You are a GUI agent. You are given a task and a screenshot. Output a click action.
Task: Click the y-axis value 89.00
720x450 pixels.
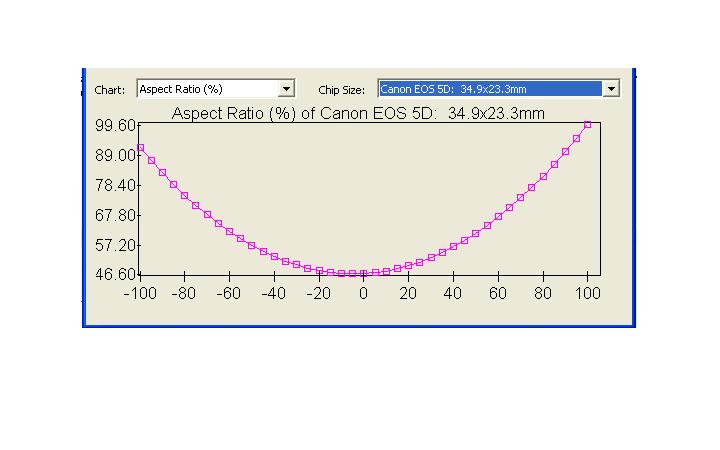pyautogui.click(x=115, y=155)
